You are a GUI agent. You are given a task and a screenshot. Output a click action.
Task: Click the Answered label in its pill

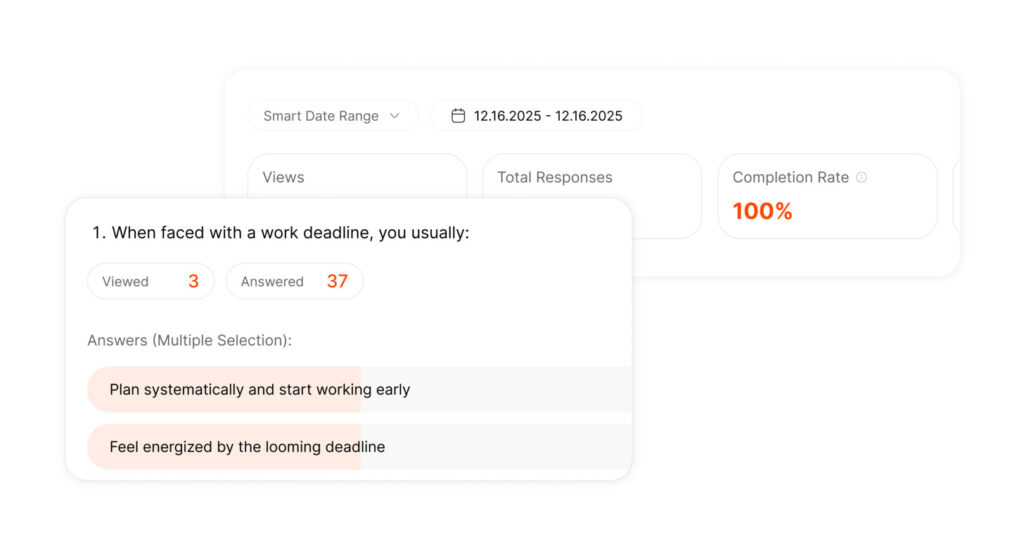[x=272, y=282]
